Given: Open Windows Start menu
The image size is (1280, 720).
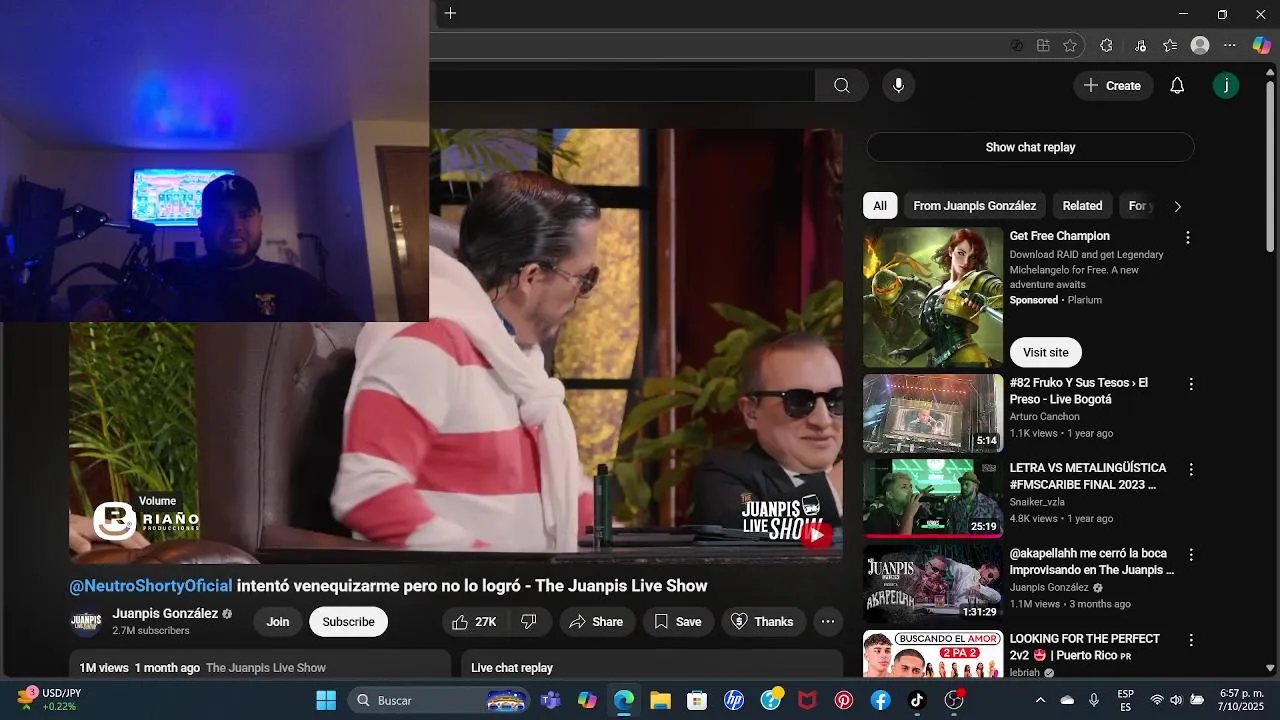Looking at the screenshot, I should [326, 700].
